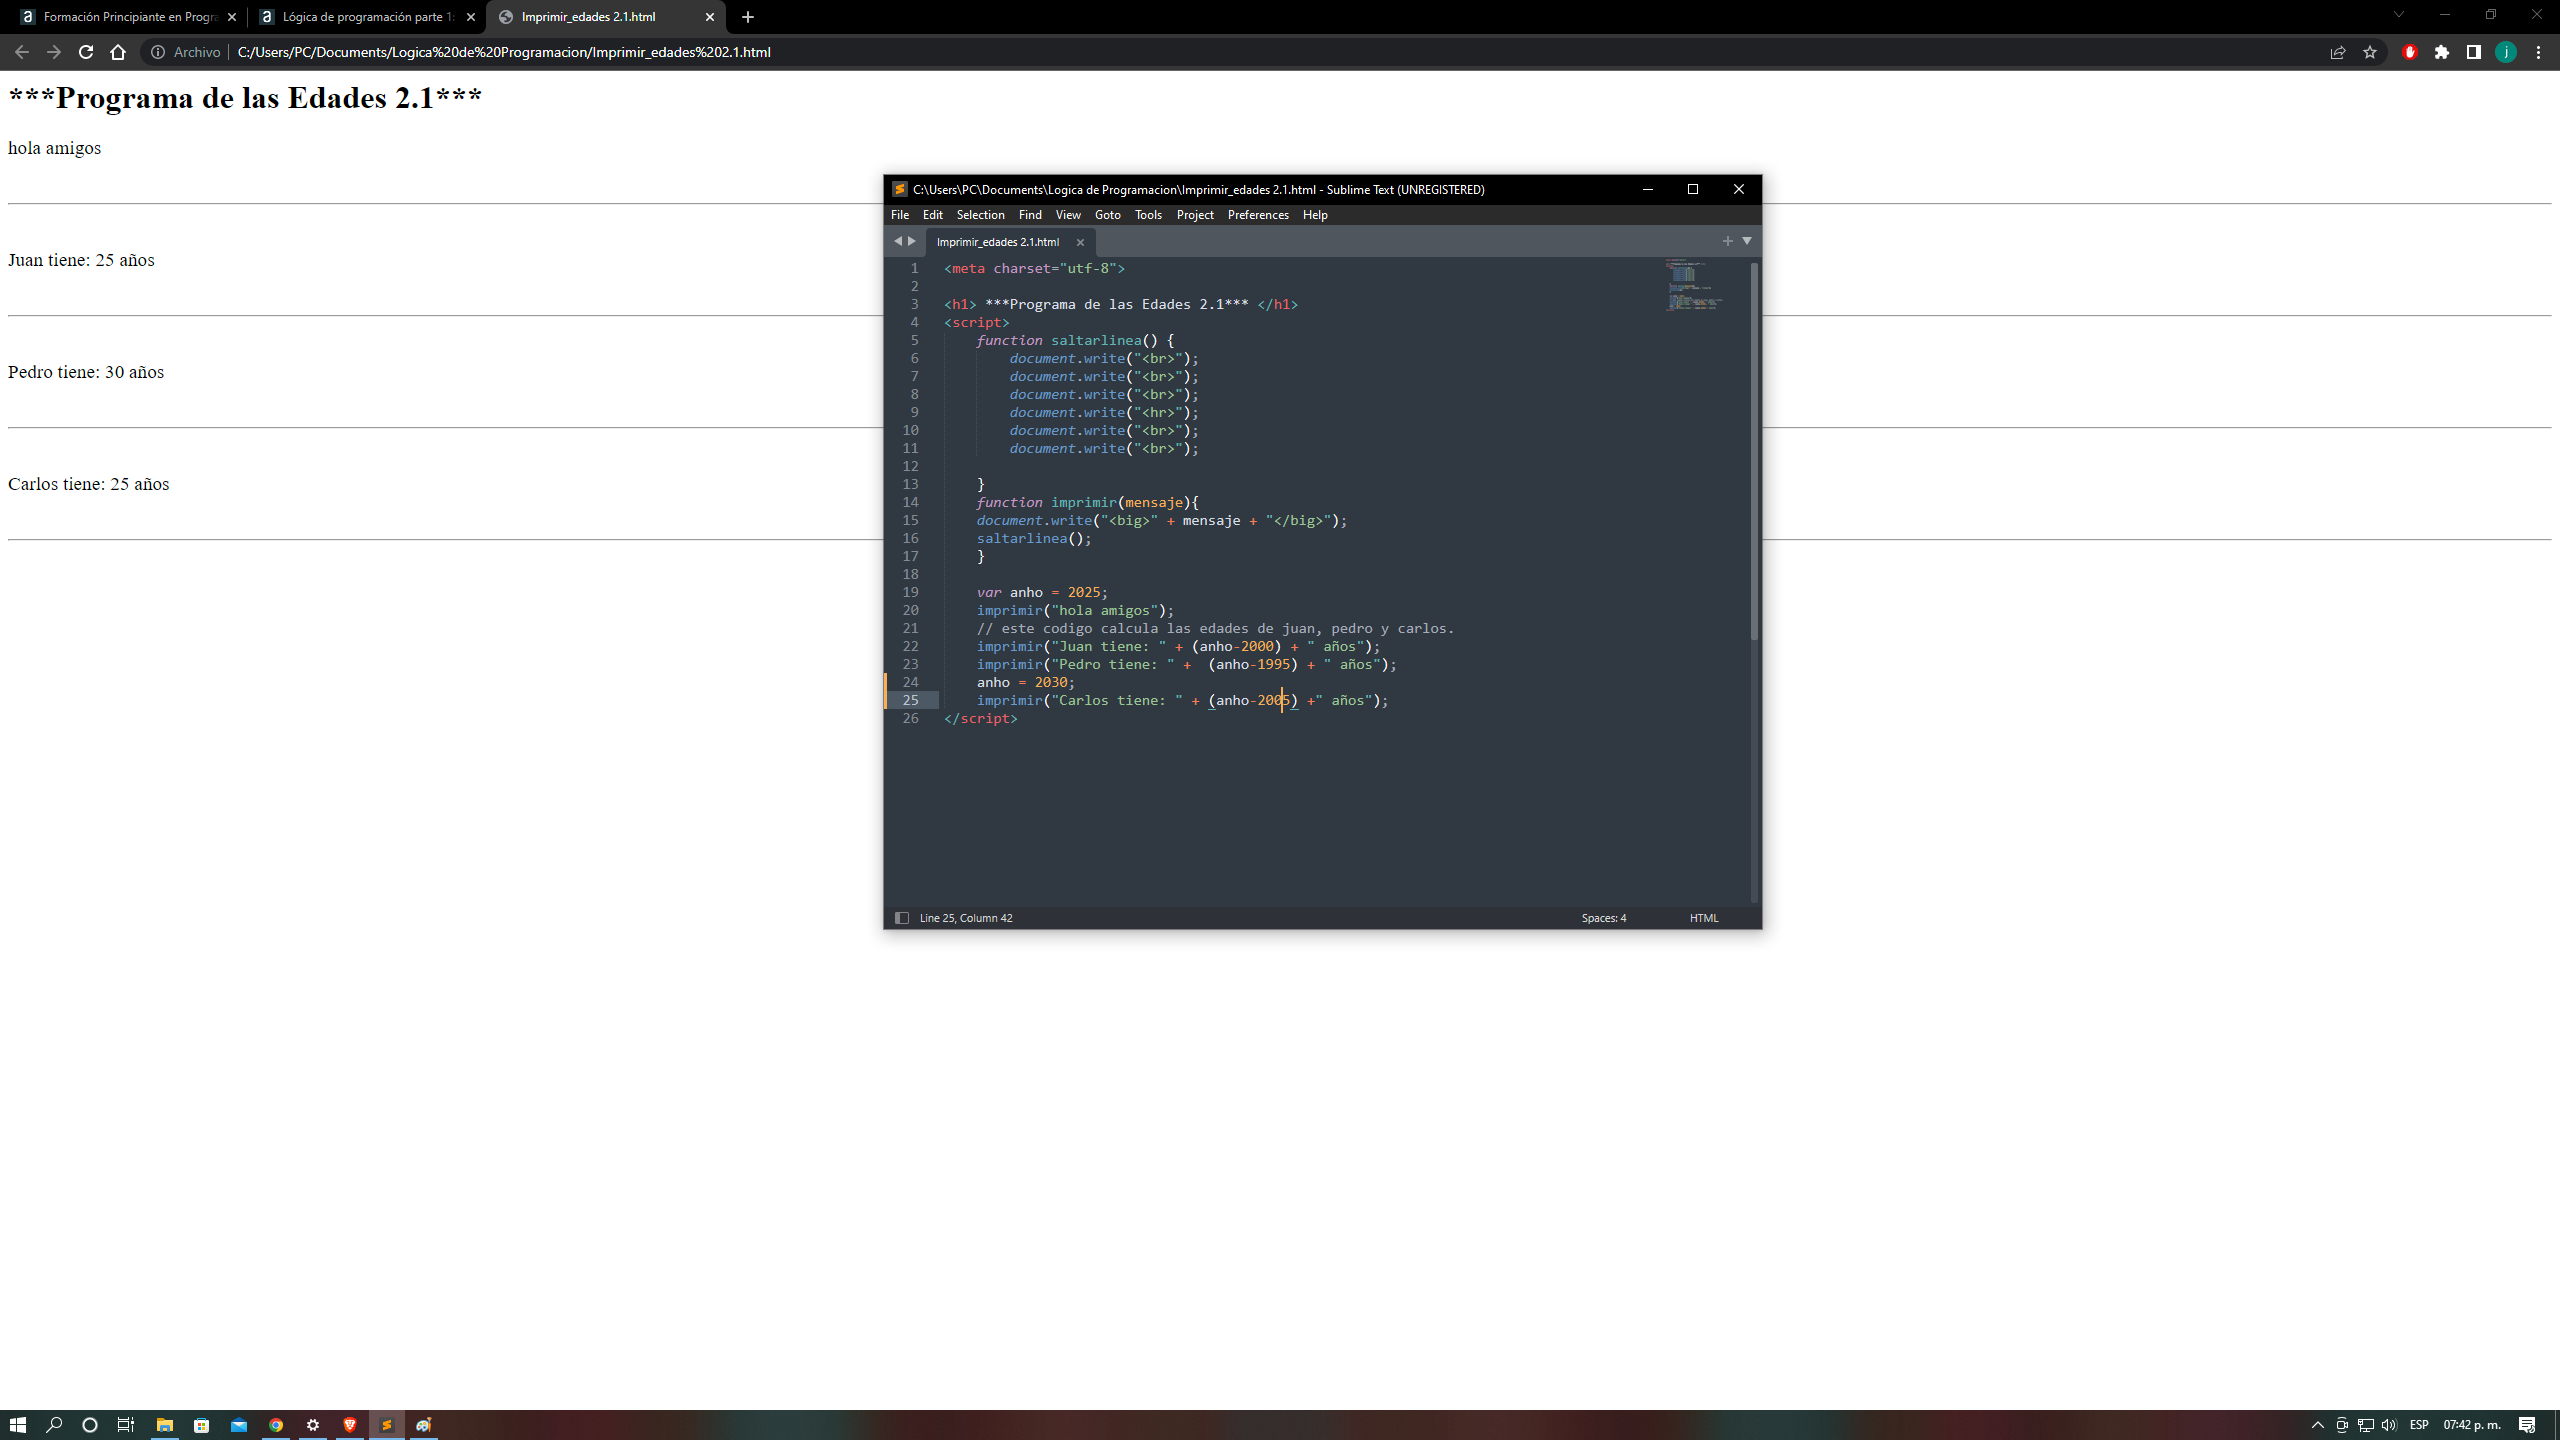Image resolution: width=2560 pixels, height=1440 pixels.
Task: Select the Imprimir_edades 2.1.html editor tab
Action: (x=998, y=242)
